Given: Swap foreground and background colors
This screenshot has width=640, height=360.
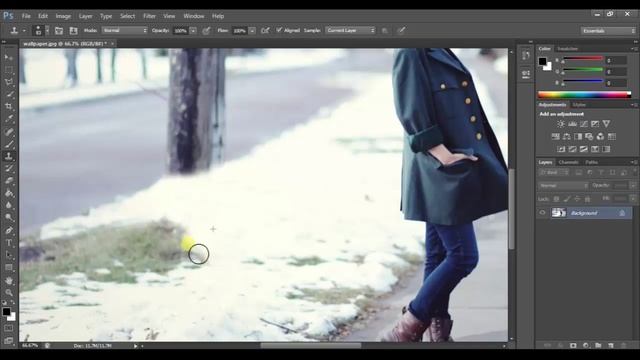Looking at the screenshot, I should [13, 302].
